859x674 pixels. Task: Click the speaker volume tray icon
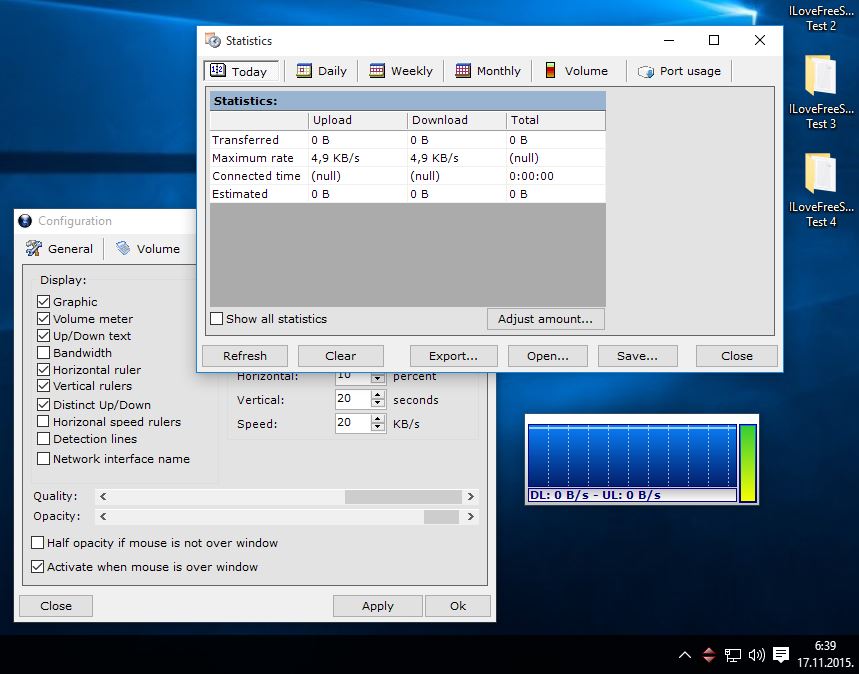tap(756, 655)
